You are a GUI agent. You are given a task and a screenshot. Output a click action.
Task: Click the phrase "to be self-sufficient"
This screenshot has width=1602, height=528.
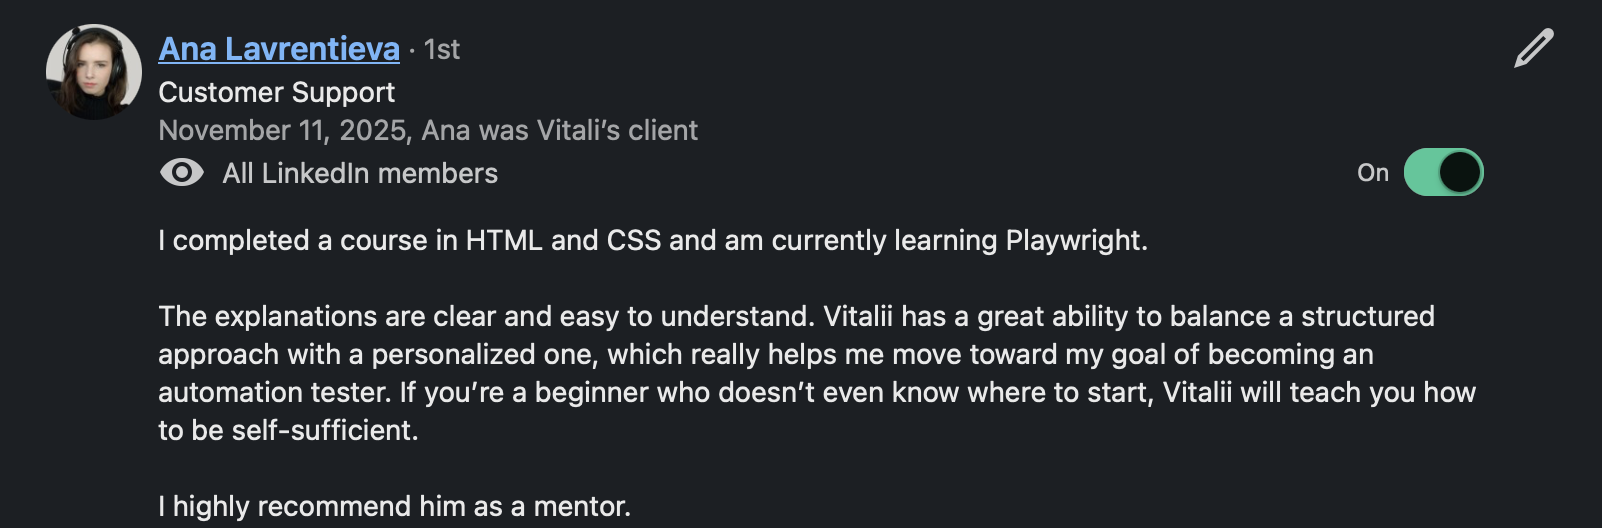coord(288,430)
